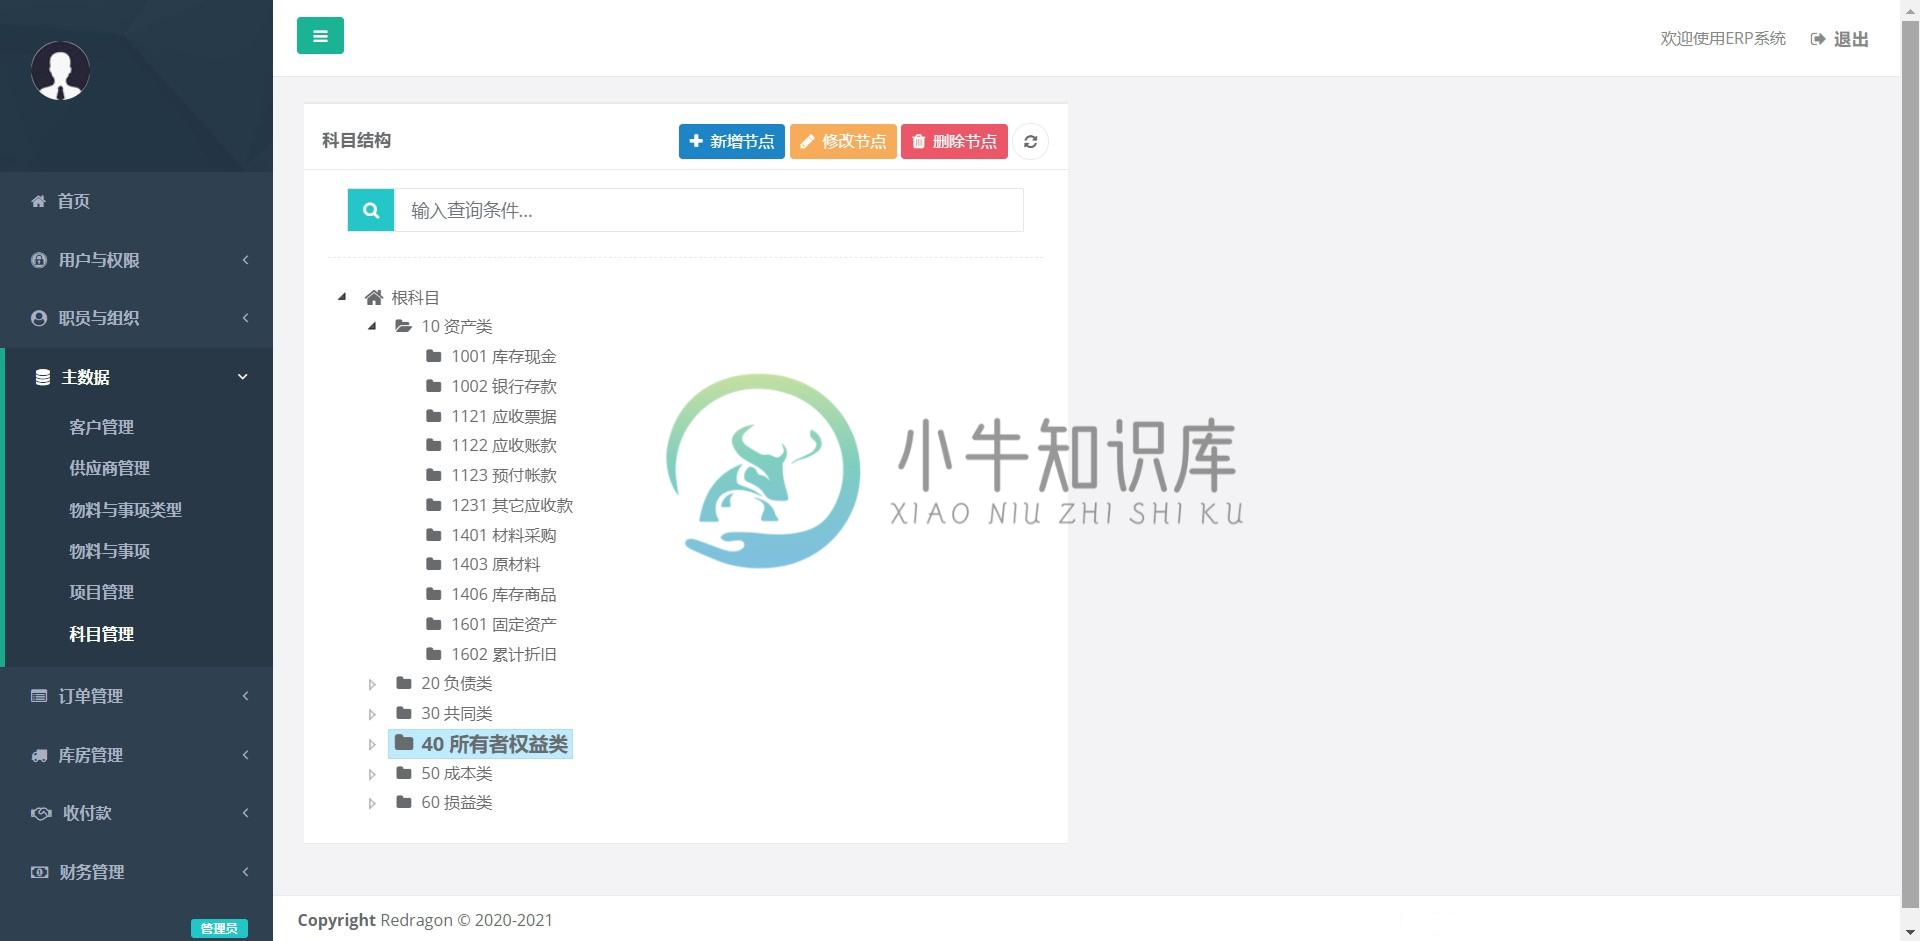Viewport: 1920px width, 941px height.
Task: Open 物料与事项类型 submenu item
Action: (125, 510)
